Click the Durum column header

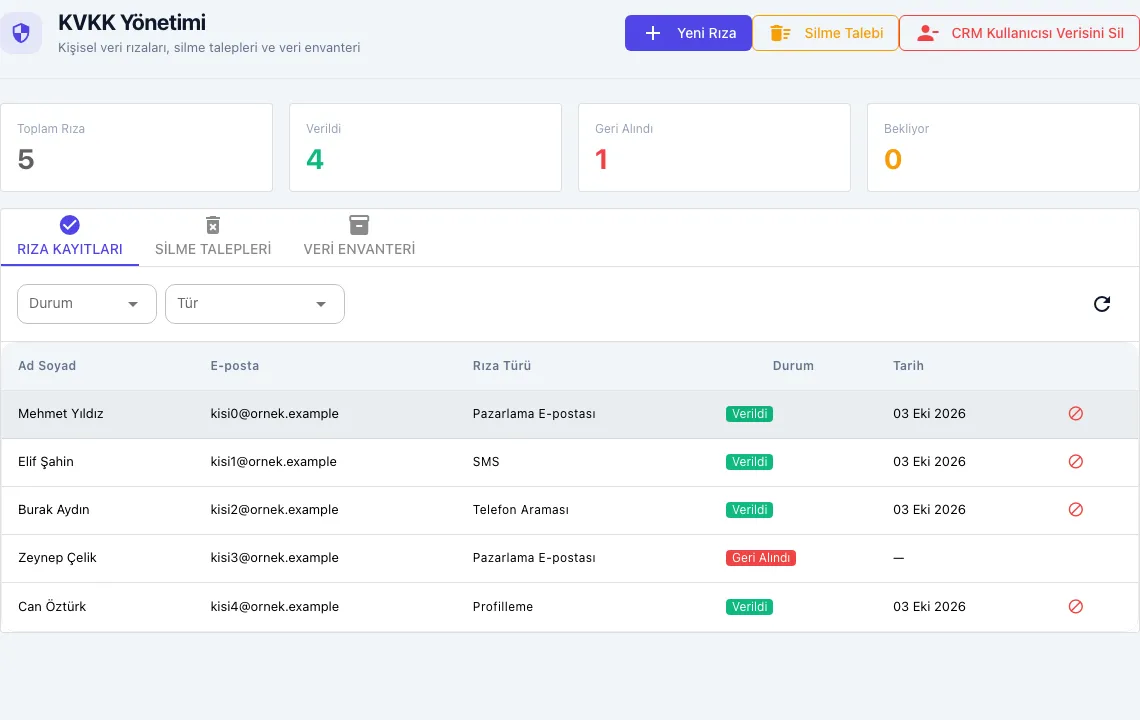point(793,366)
